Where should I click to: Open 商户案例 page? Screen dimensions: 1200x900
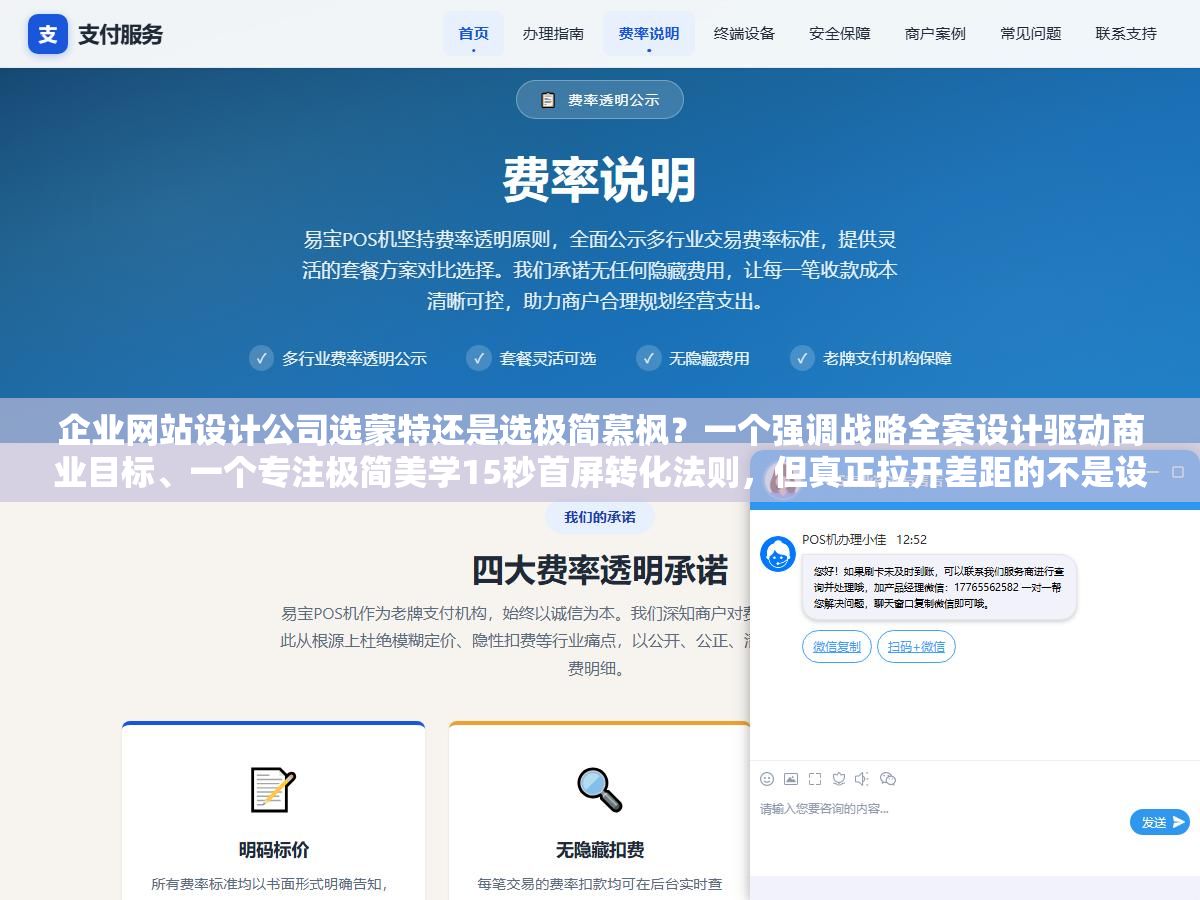click(935, 33)
